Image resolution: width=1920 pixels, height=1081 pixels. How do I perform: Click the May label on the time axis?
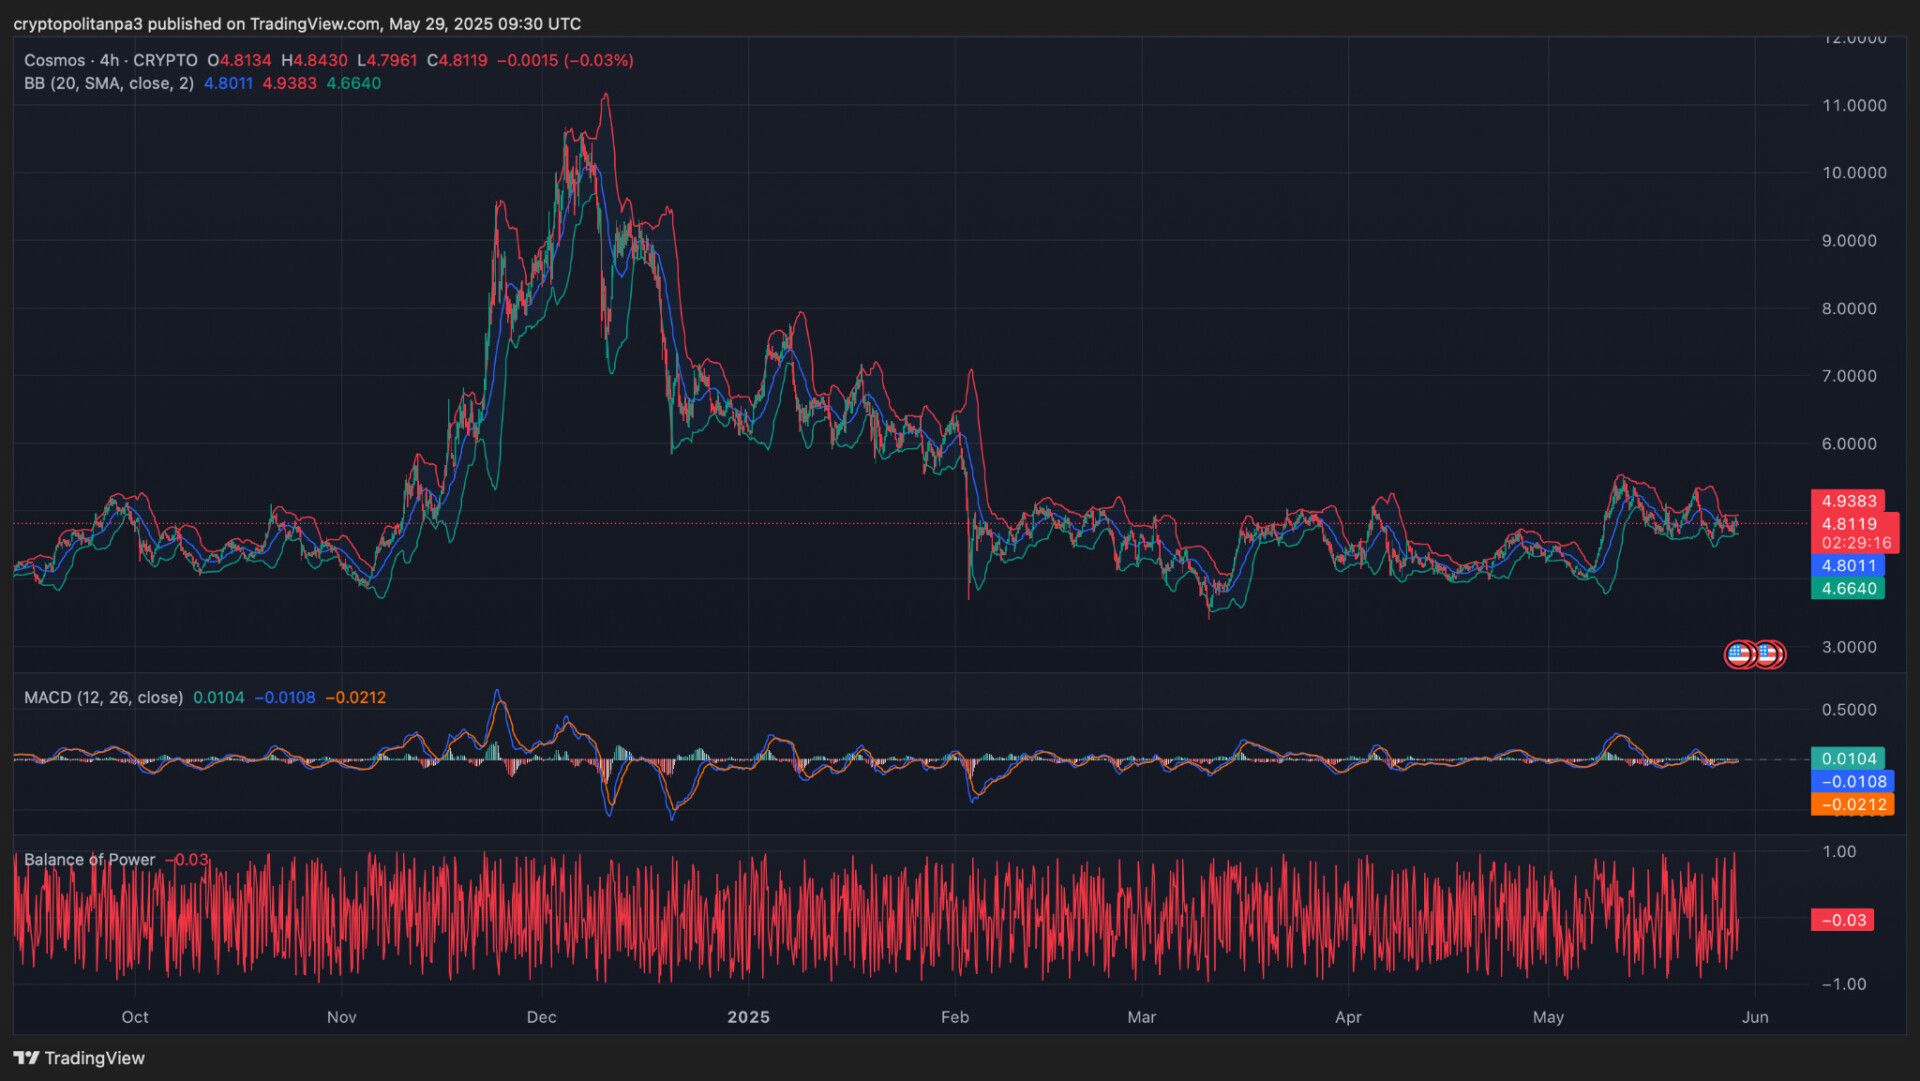tap(1548, 1017)
